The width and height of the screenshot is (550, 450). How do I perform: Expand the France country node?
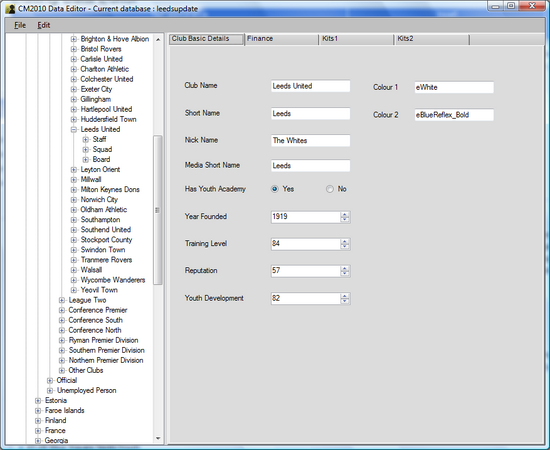[x=38, y=431]
